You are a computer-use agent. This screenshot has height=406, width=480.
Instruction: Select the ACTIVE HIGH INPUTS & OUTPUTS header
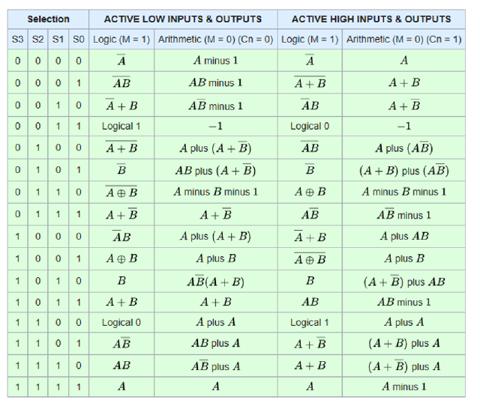click(x=371, y=19)
